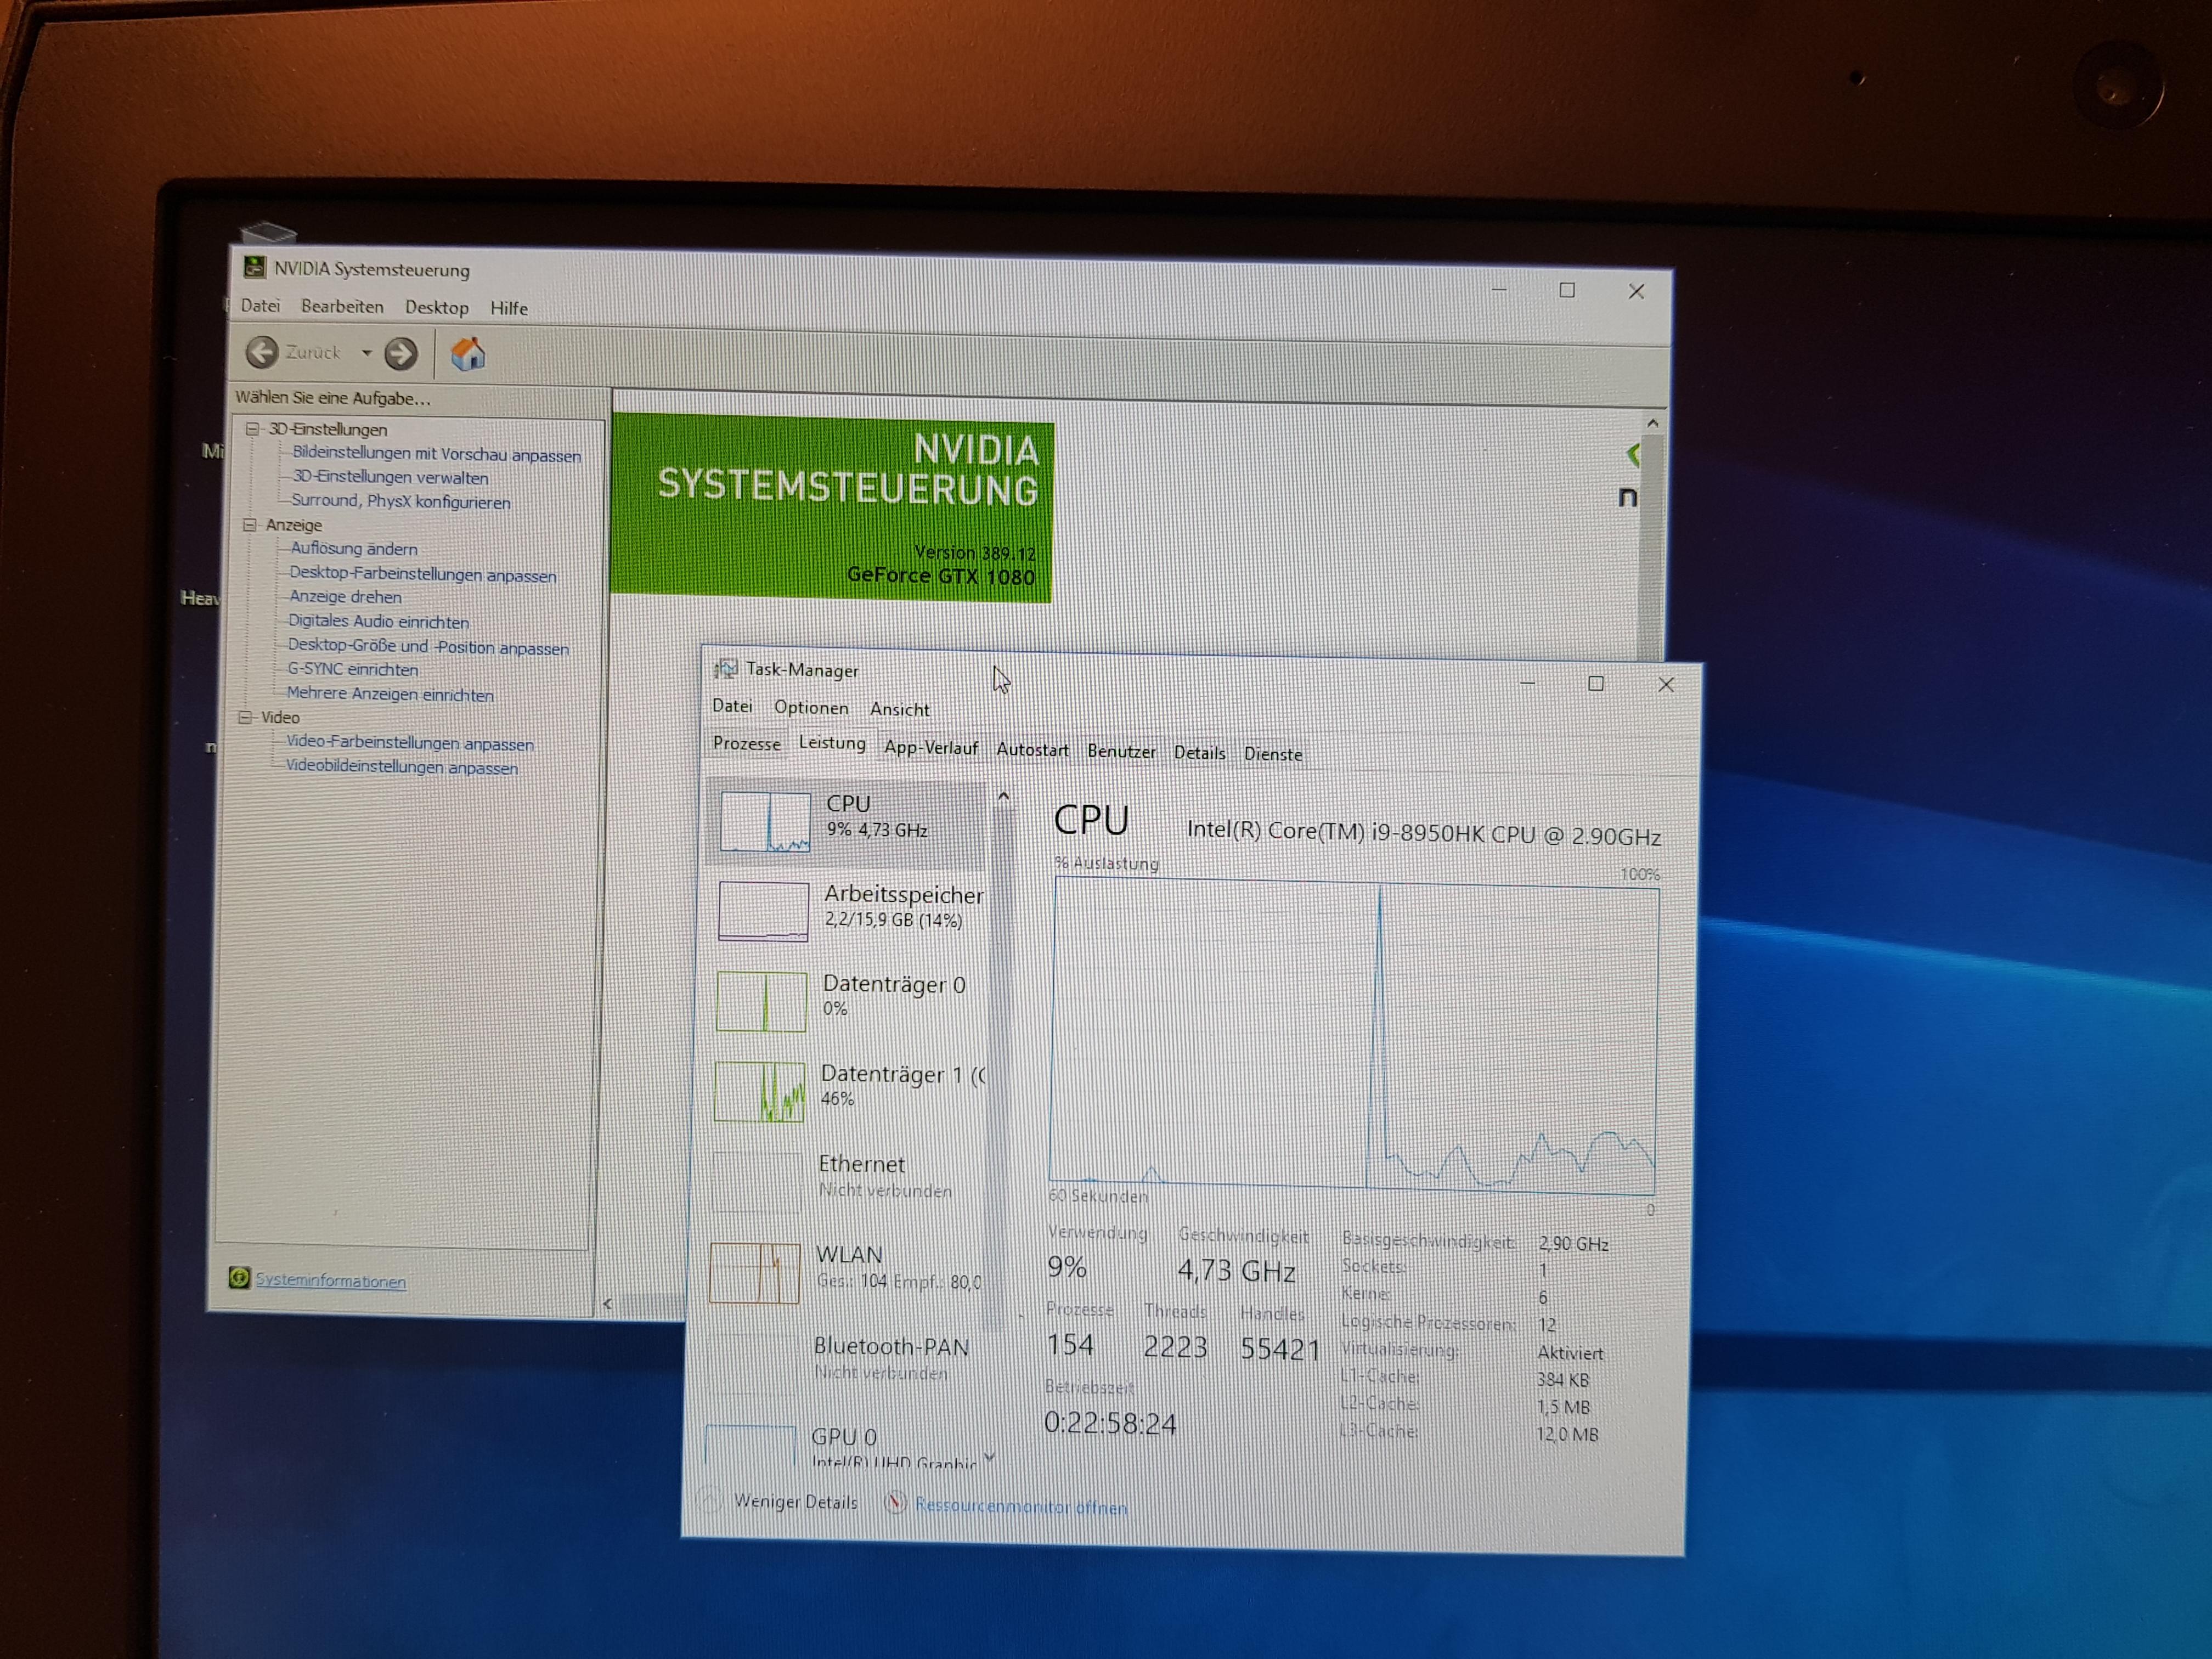
Task: Click the Forward arrow icon in NVIDIA toolbar
Action: tap(401, 353)
